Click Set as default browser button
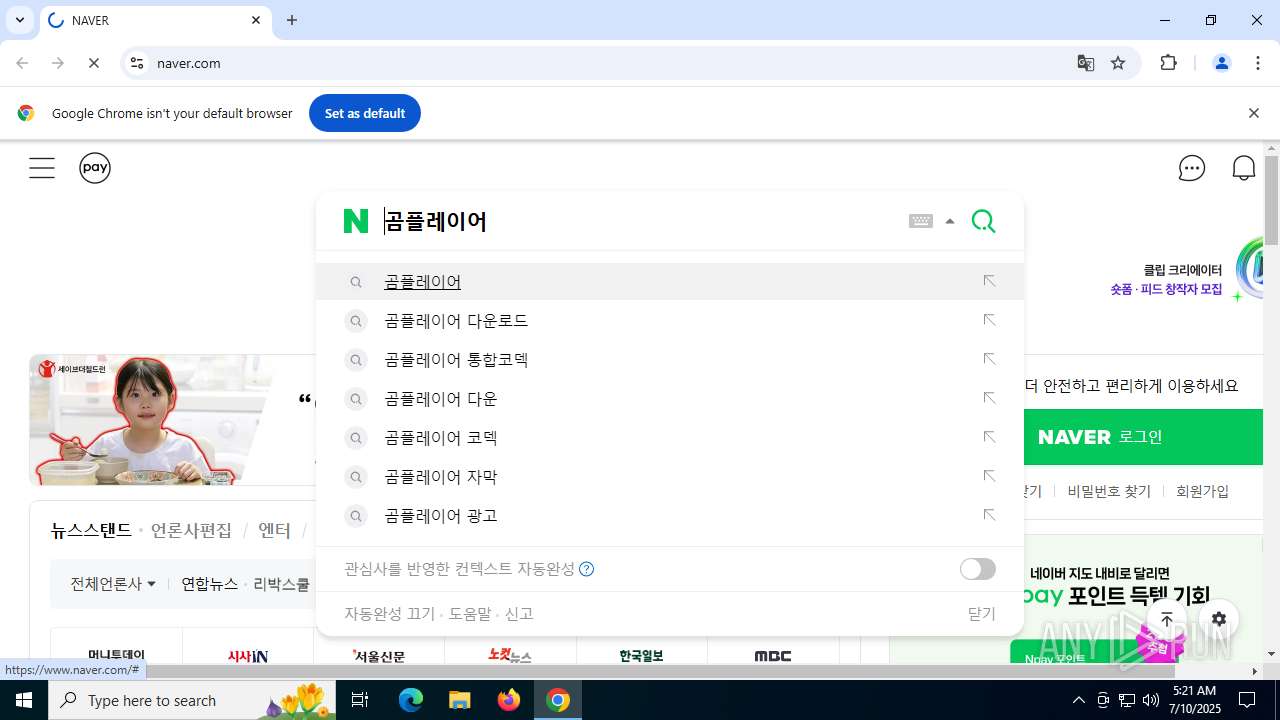Screen dimensions: 1280x720 point(365,113)
